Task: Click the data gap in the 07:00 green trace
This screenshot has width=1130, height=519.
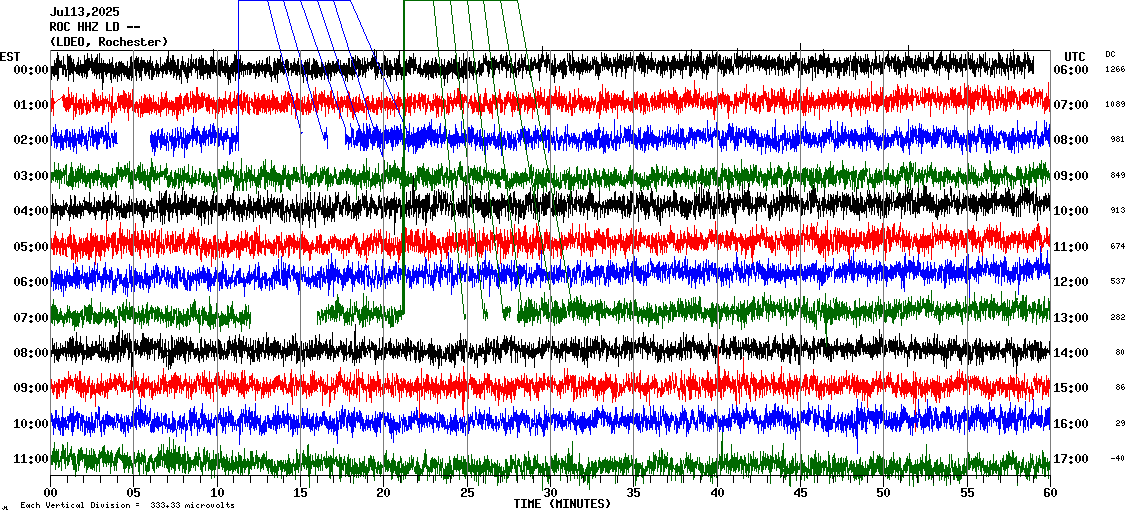Action: [x=283, y=316]
